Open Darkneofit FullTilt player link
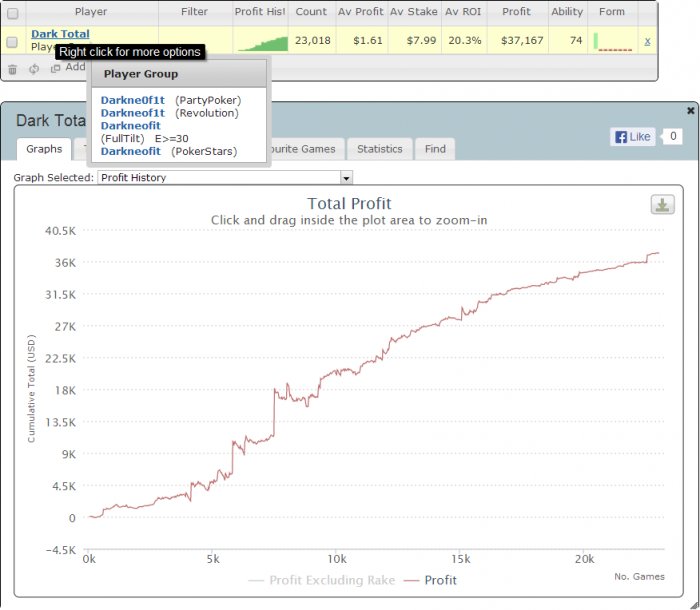 (130, 125)
